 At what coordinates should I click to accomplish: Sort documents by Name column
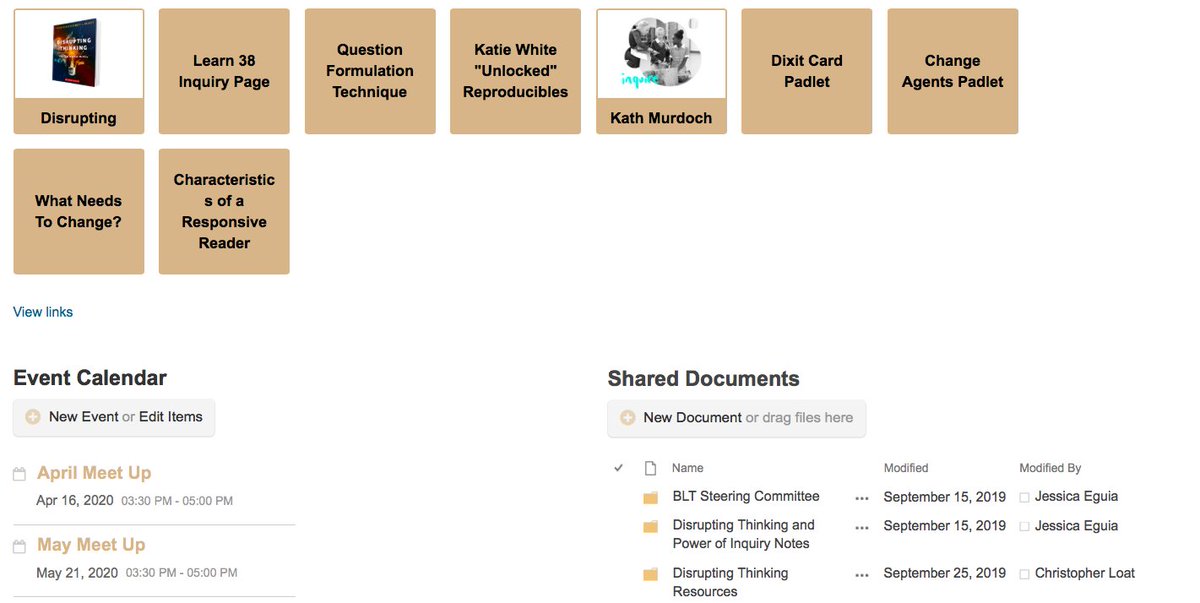click(688, 468)
